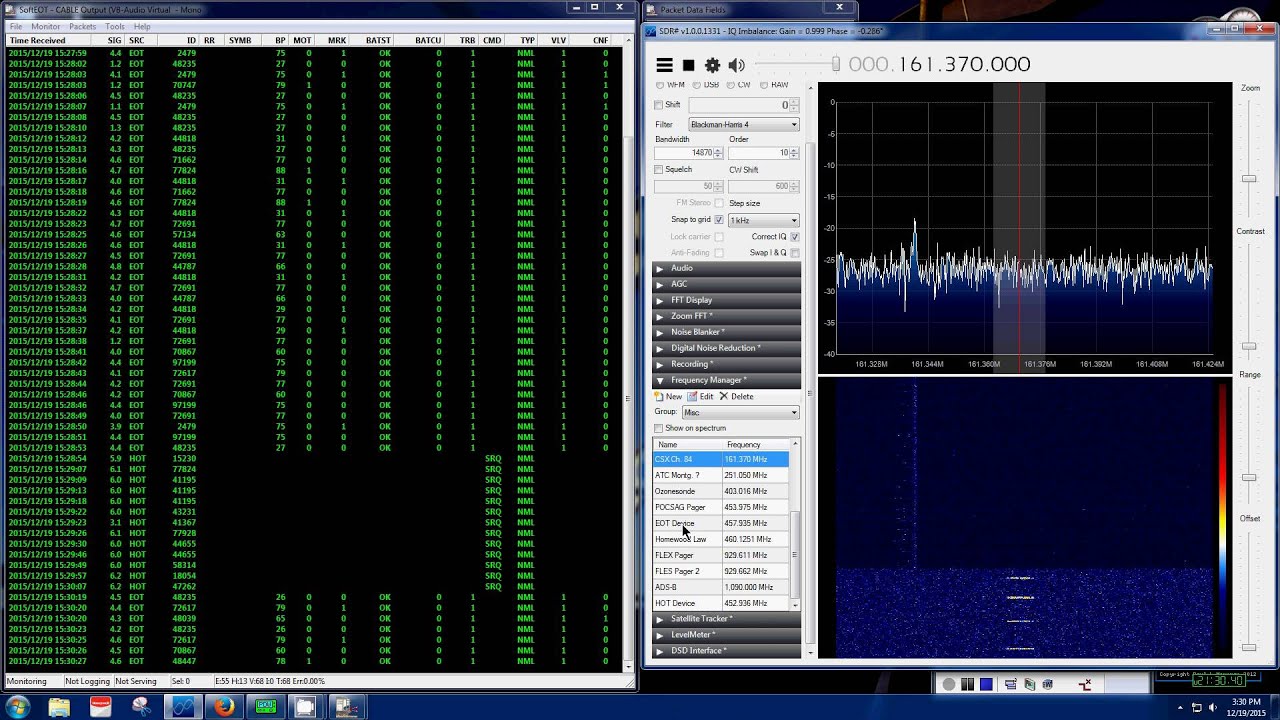Click Delete in Frequency Manager
Screen dimensions: 1280x720
736,397
